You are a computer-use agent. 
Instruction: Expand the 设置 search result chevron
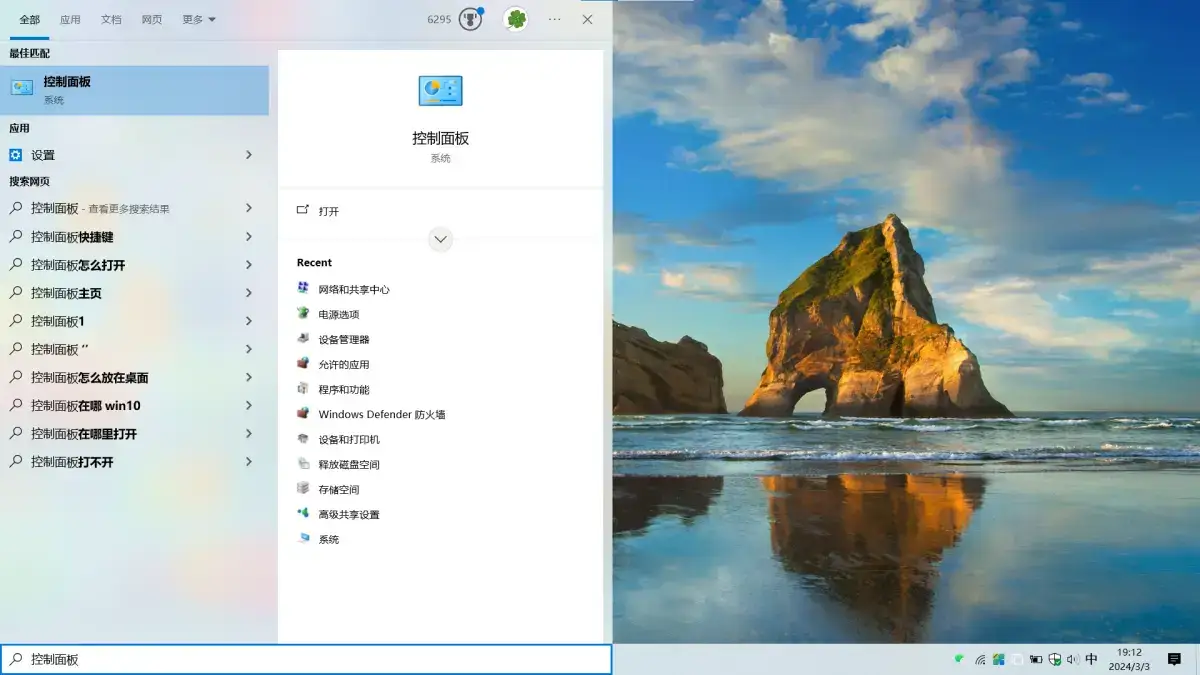[250, 155]
